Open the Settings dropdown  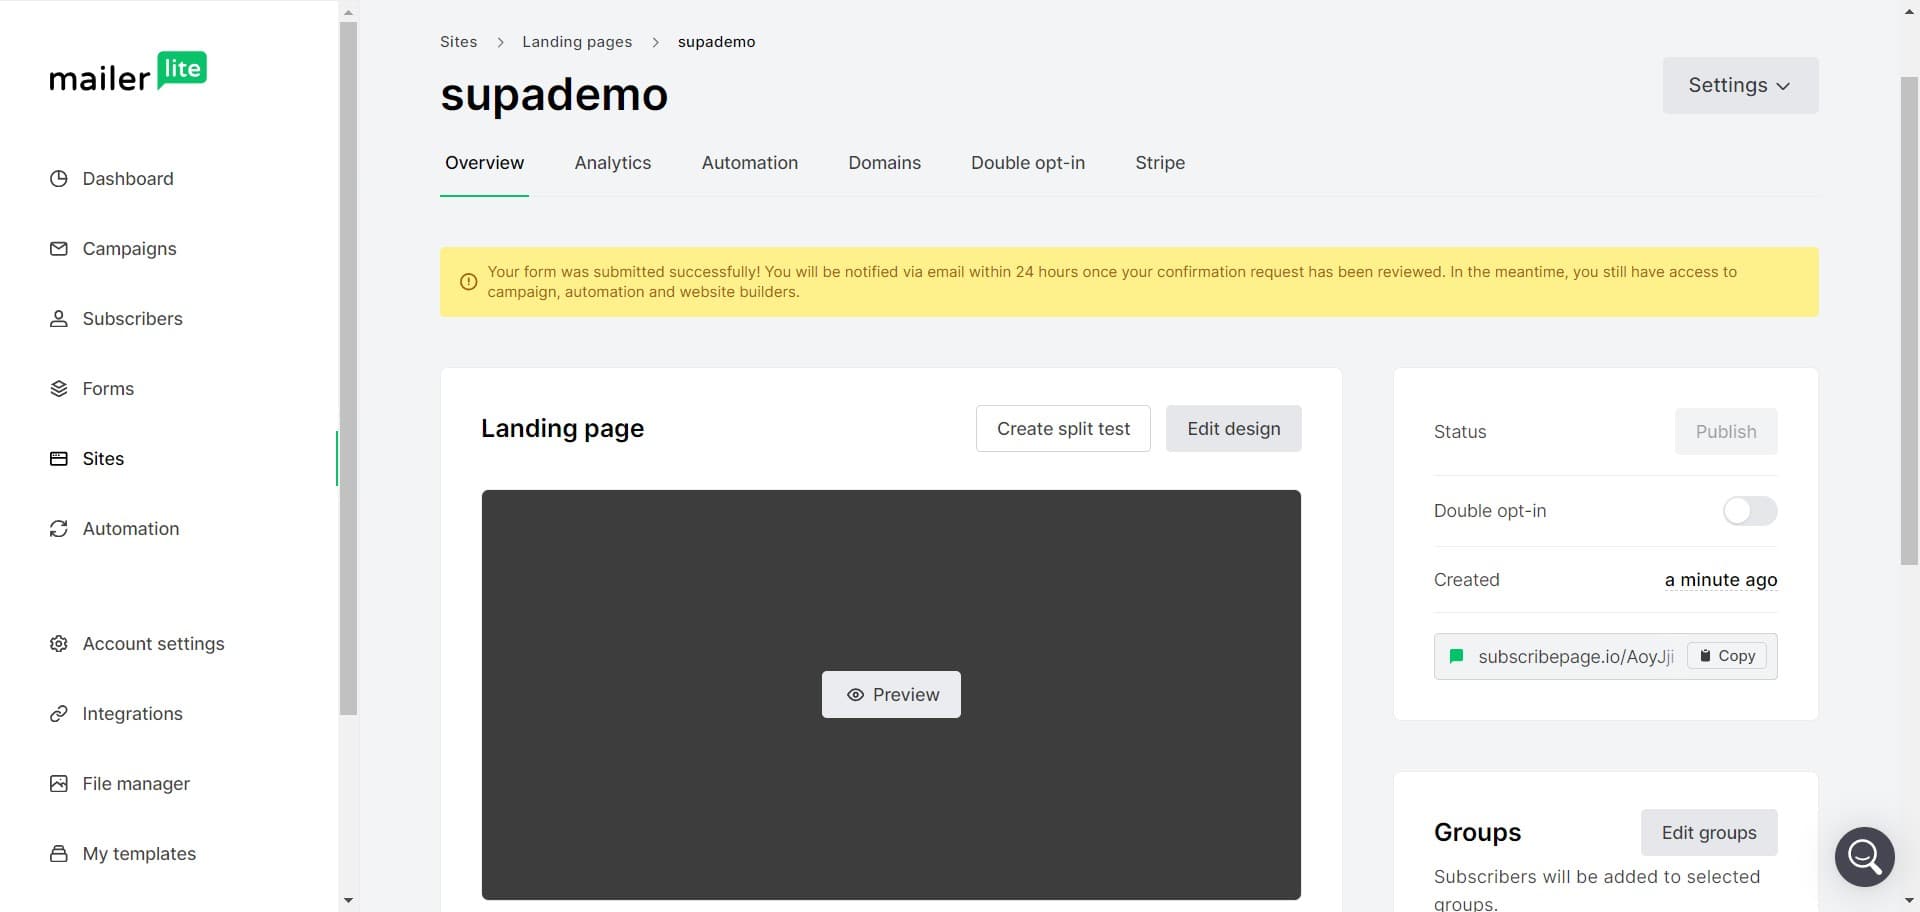(1739, 86)
